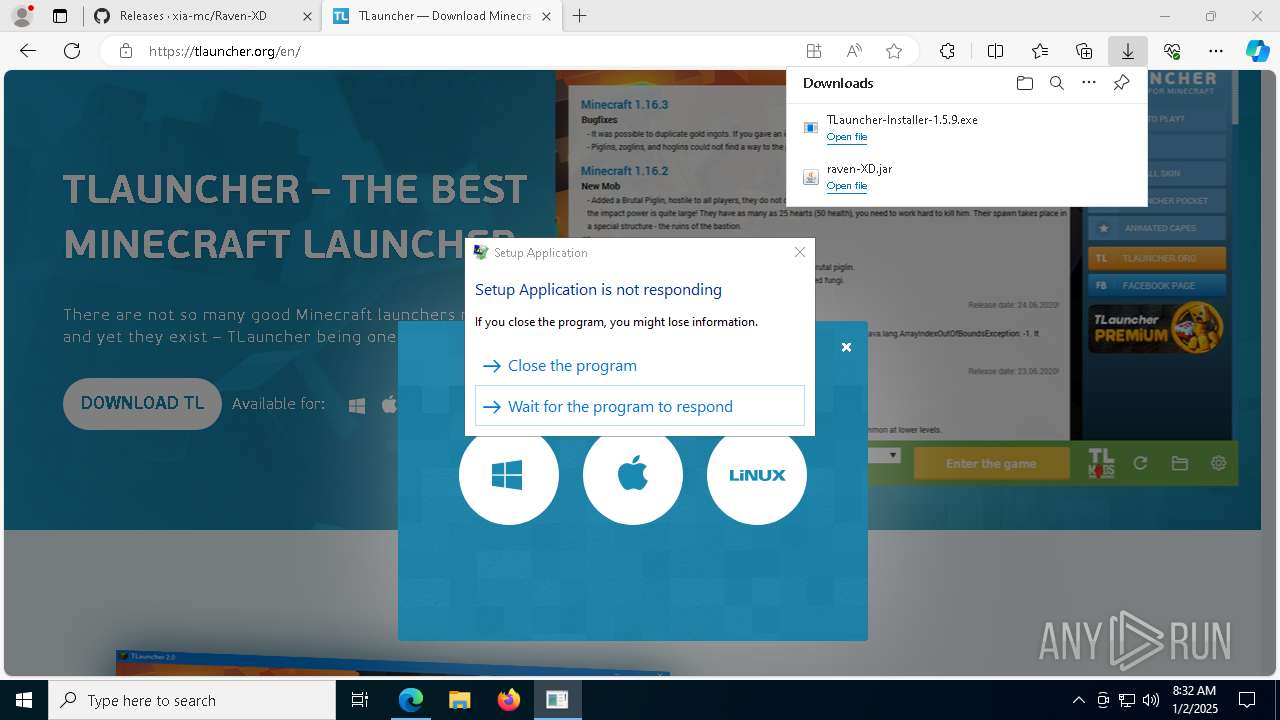Select the Windows download circle

(x=509, y=475)
